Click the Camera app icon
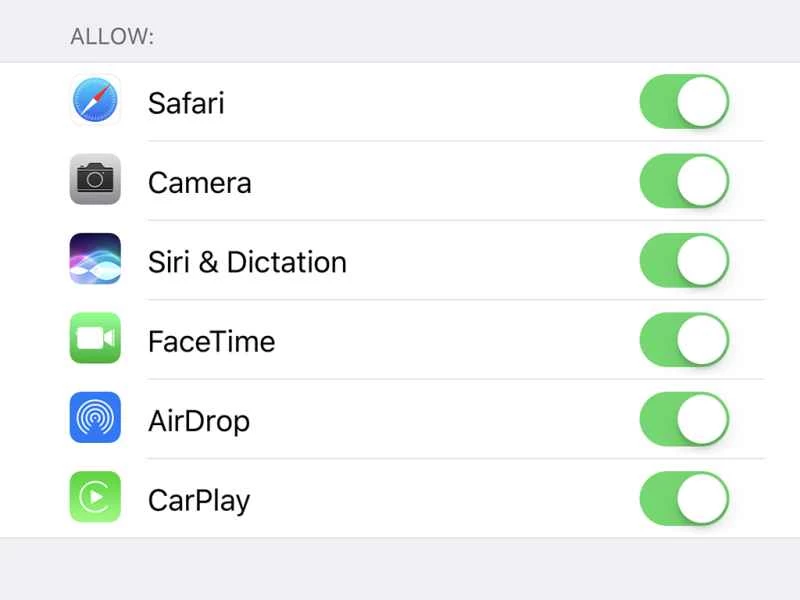This screenshot has width=800, height=600. (x=94, y=182)
